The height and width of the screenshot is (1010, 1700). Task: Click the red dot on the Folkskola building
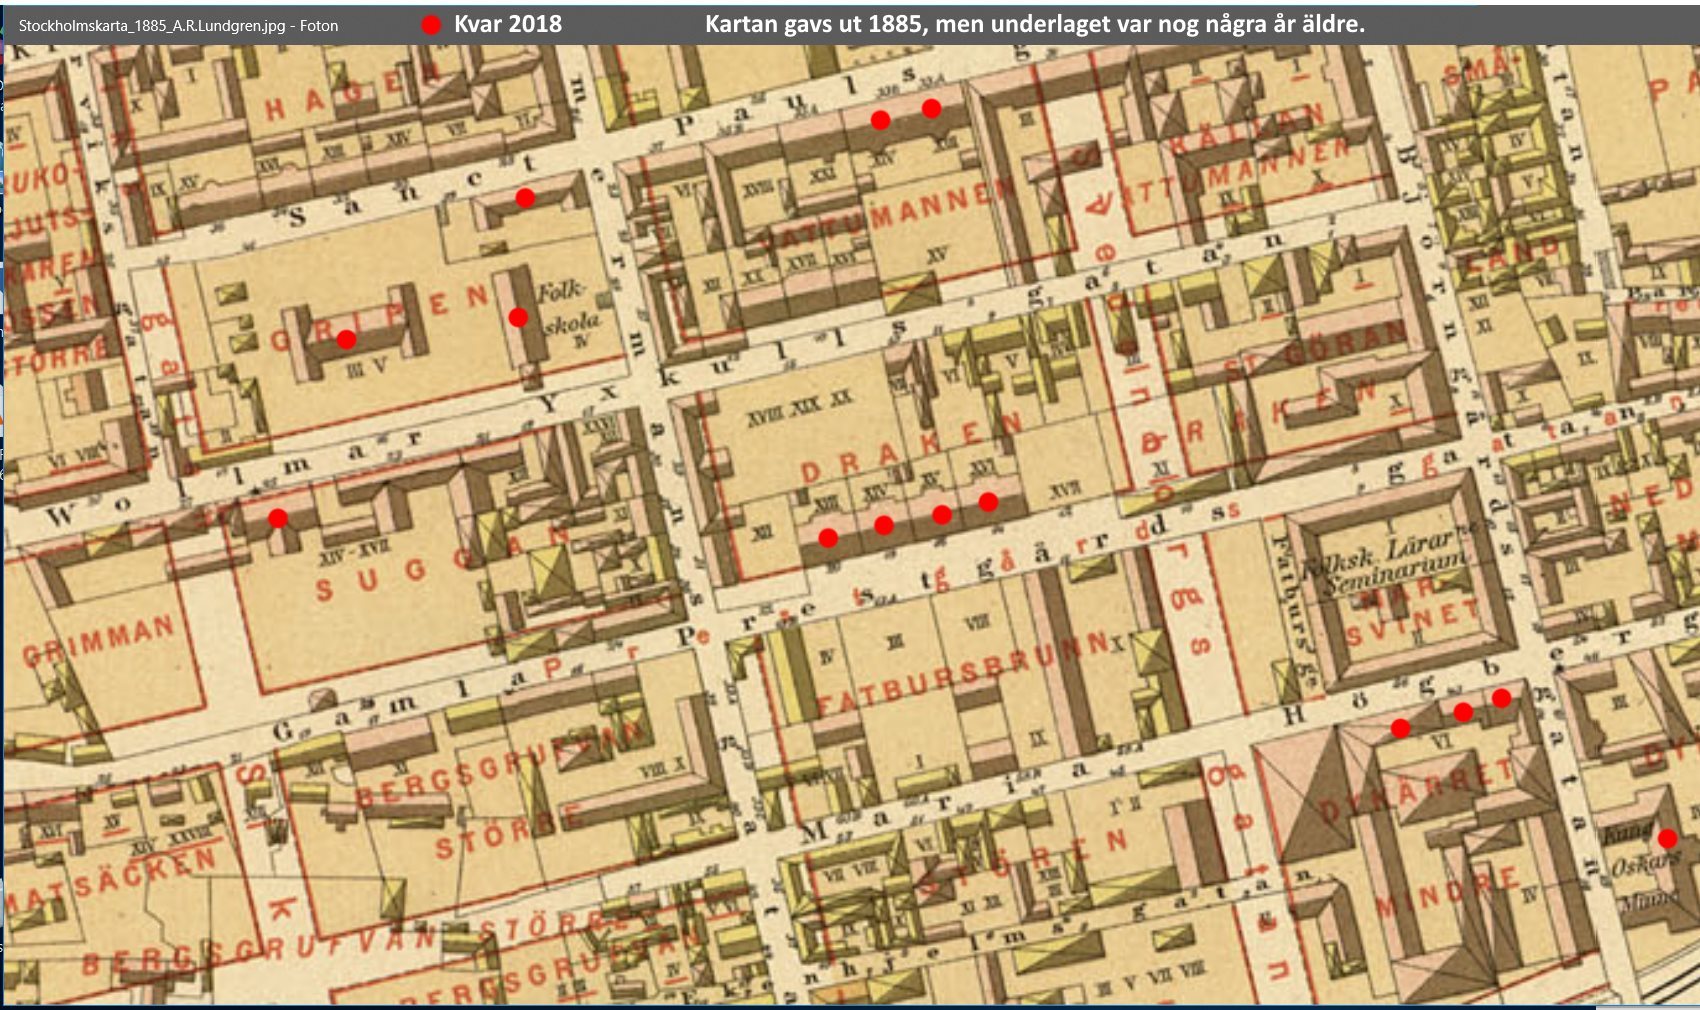point(518,317)
